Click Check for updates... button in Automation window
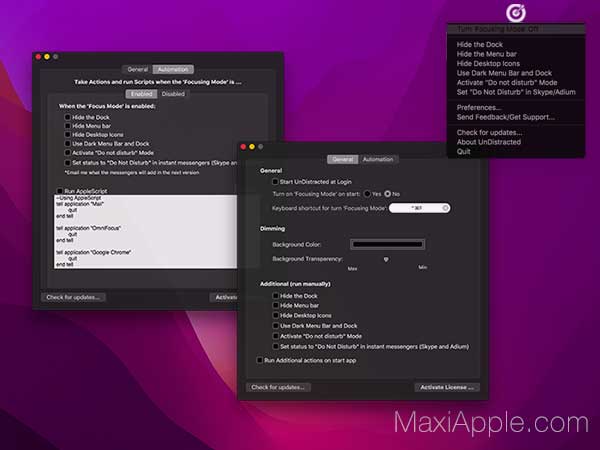 (x=73, y=297)
